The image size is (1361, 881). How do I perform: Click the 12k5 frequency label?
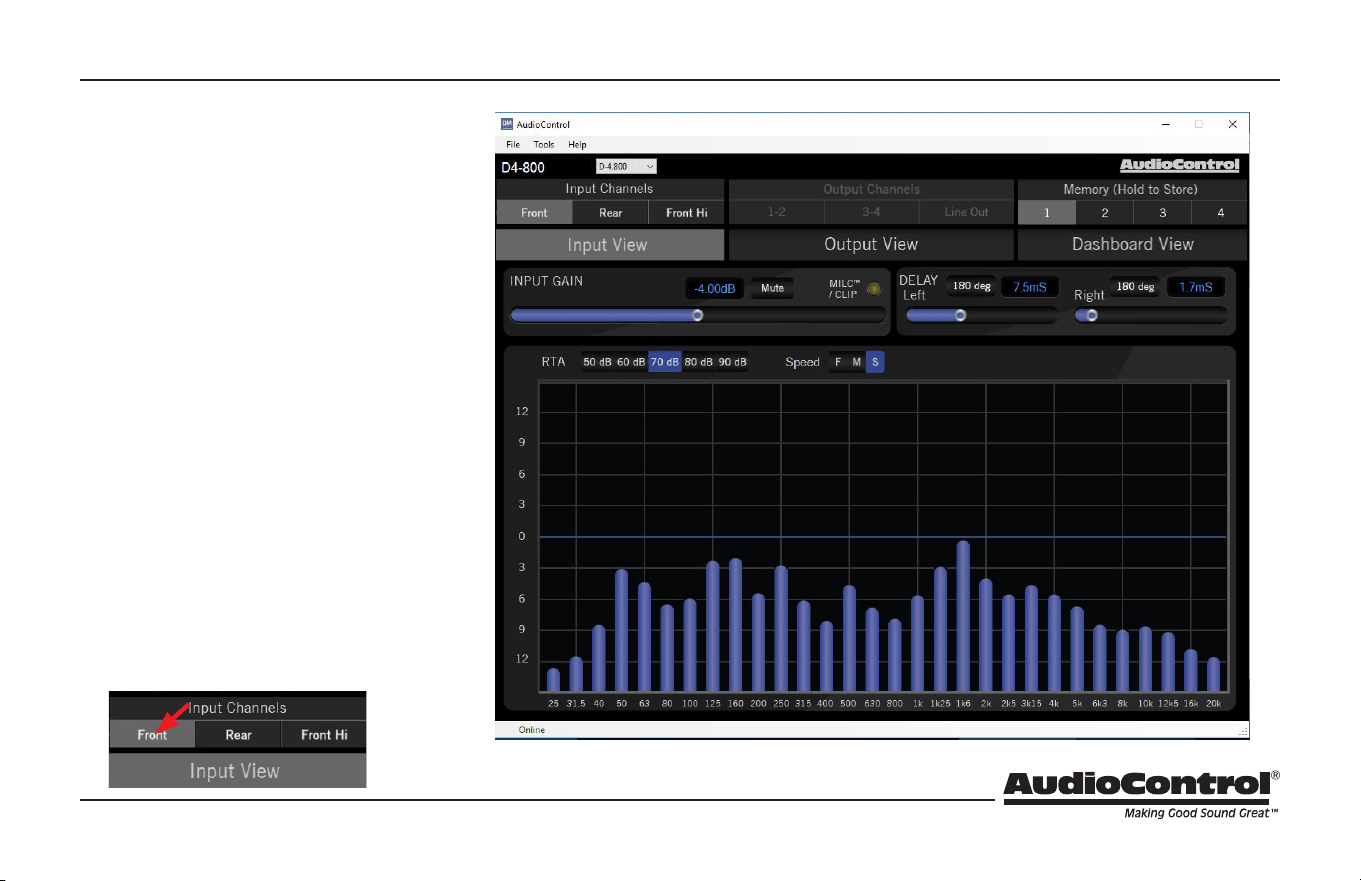coord(1168,704)
